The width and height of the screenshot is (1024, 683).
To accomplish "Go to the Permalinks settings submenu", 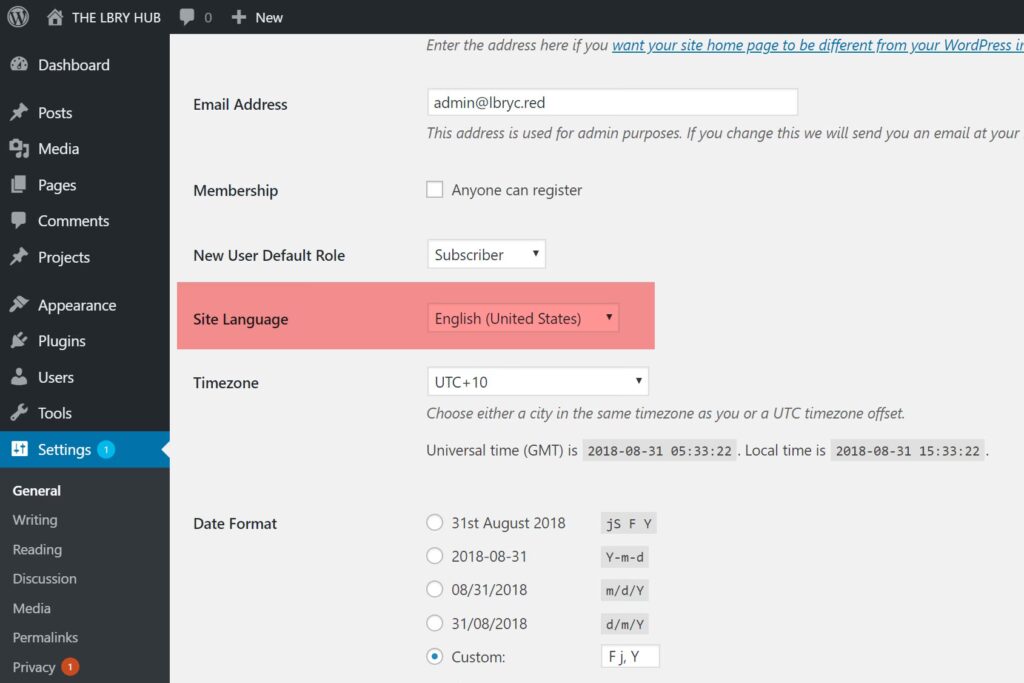I will (45, 637).
